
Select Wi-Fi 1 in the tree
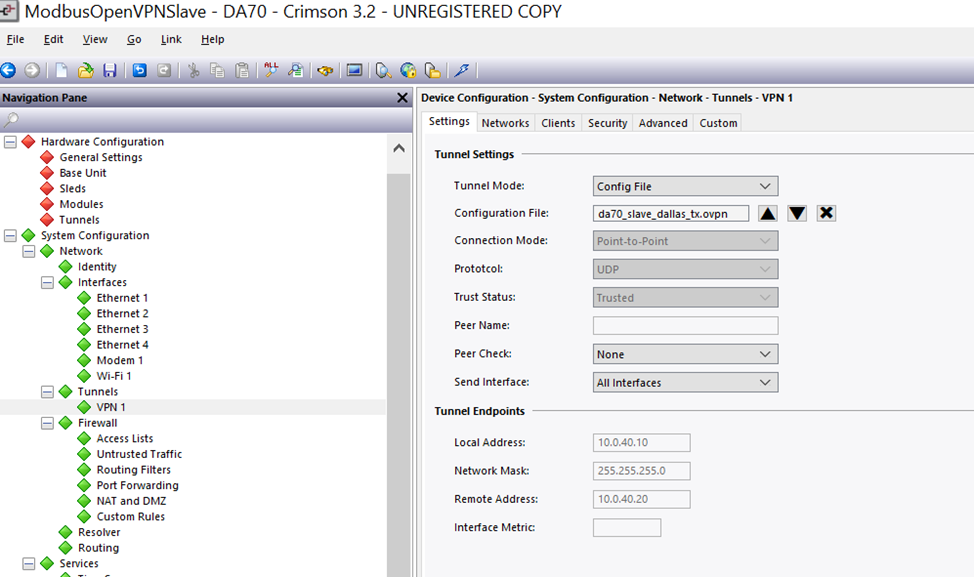[114, 376]
